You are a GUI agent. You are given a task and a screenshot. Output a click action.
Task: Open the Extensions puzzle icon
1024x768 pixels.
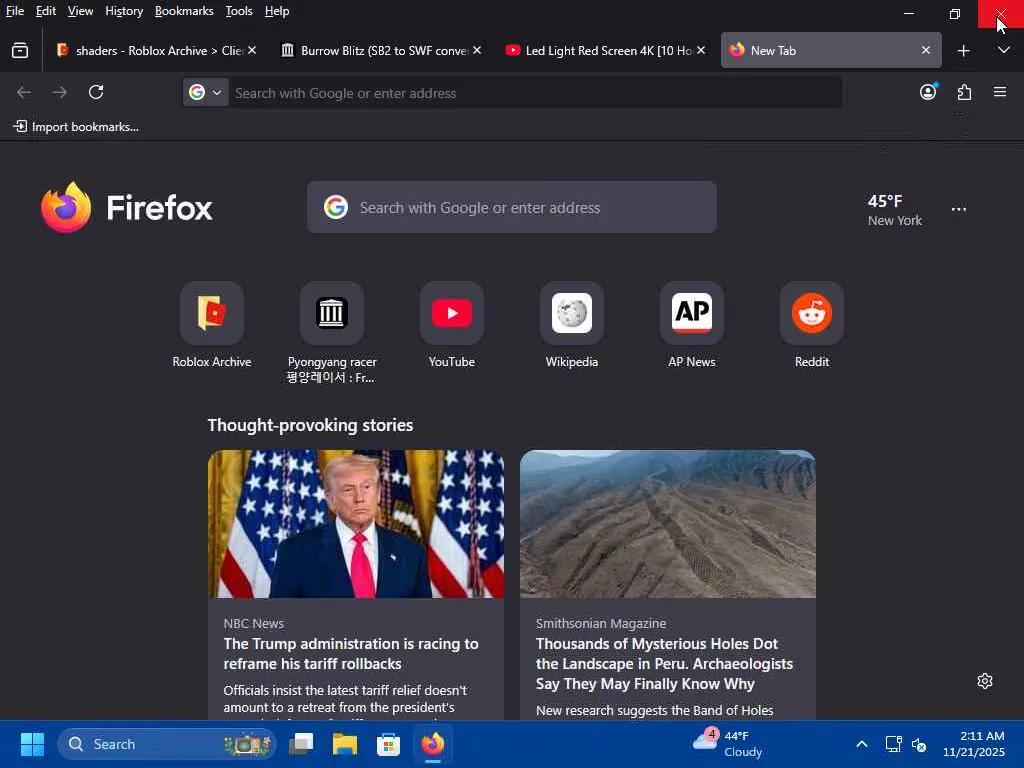[965, 92]
